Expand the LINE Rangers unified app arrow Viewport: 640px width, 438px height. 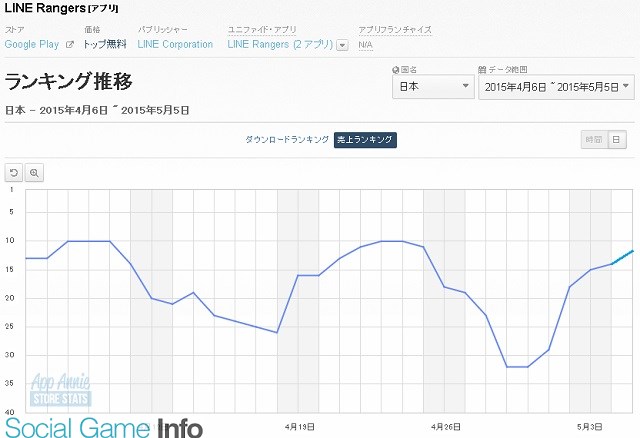(x=342, y=45)
